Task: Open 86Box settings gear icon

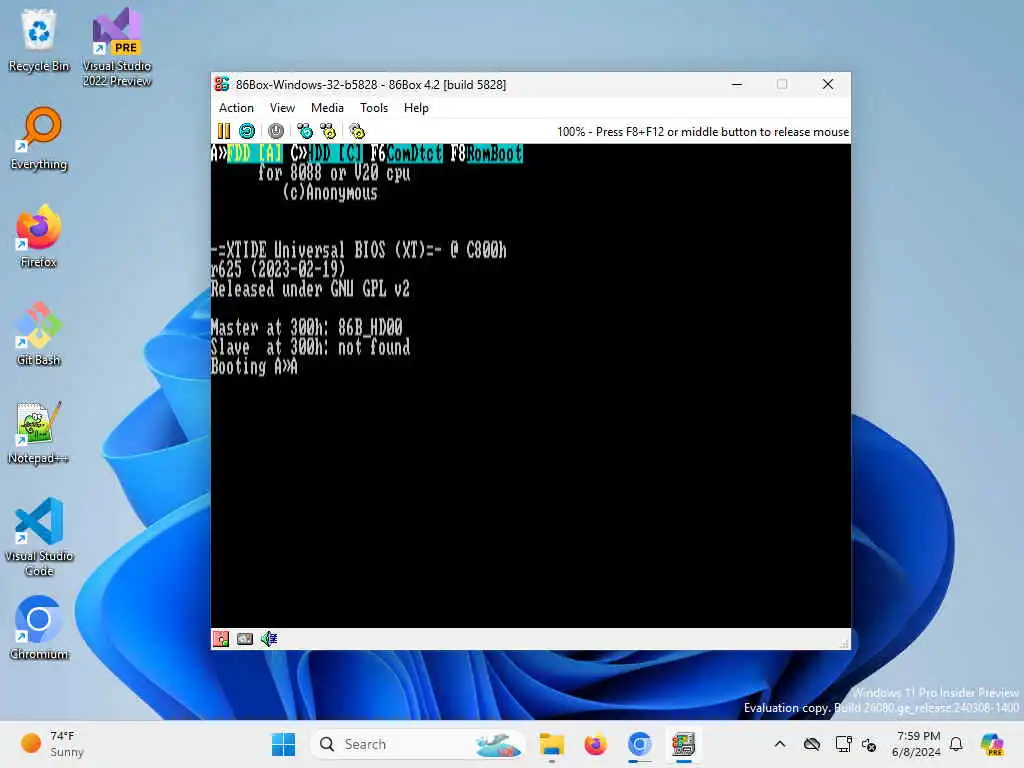Action: (x=357, y=131)
